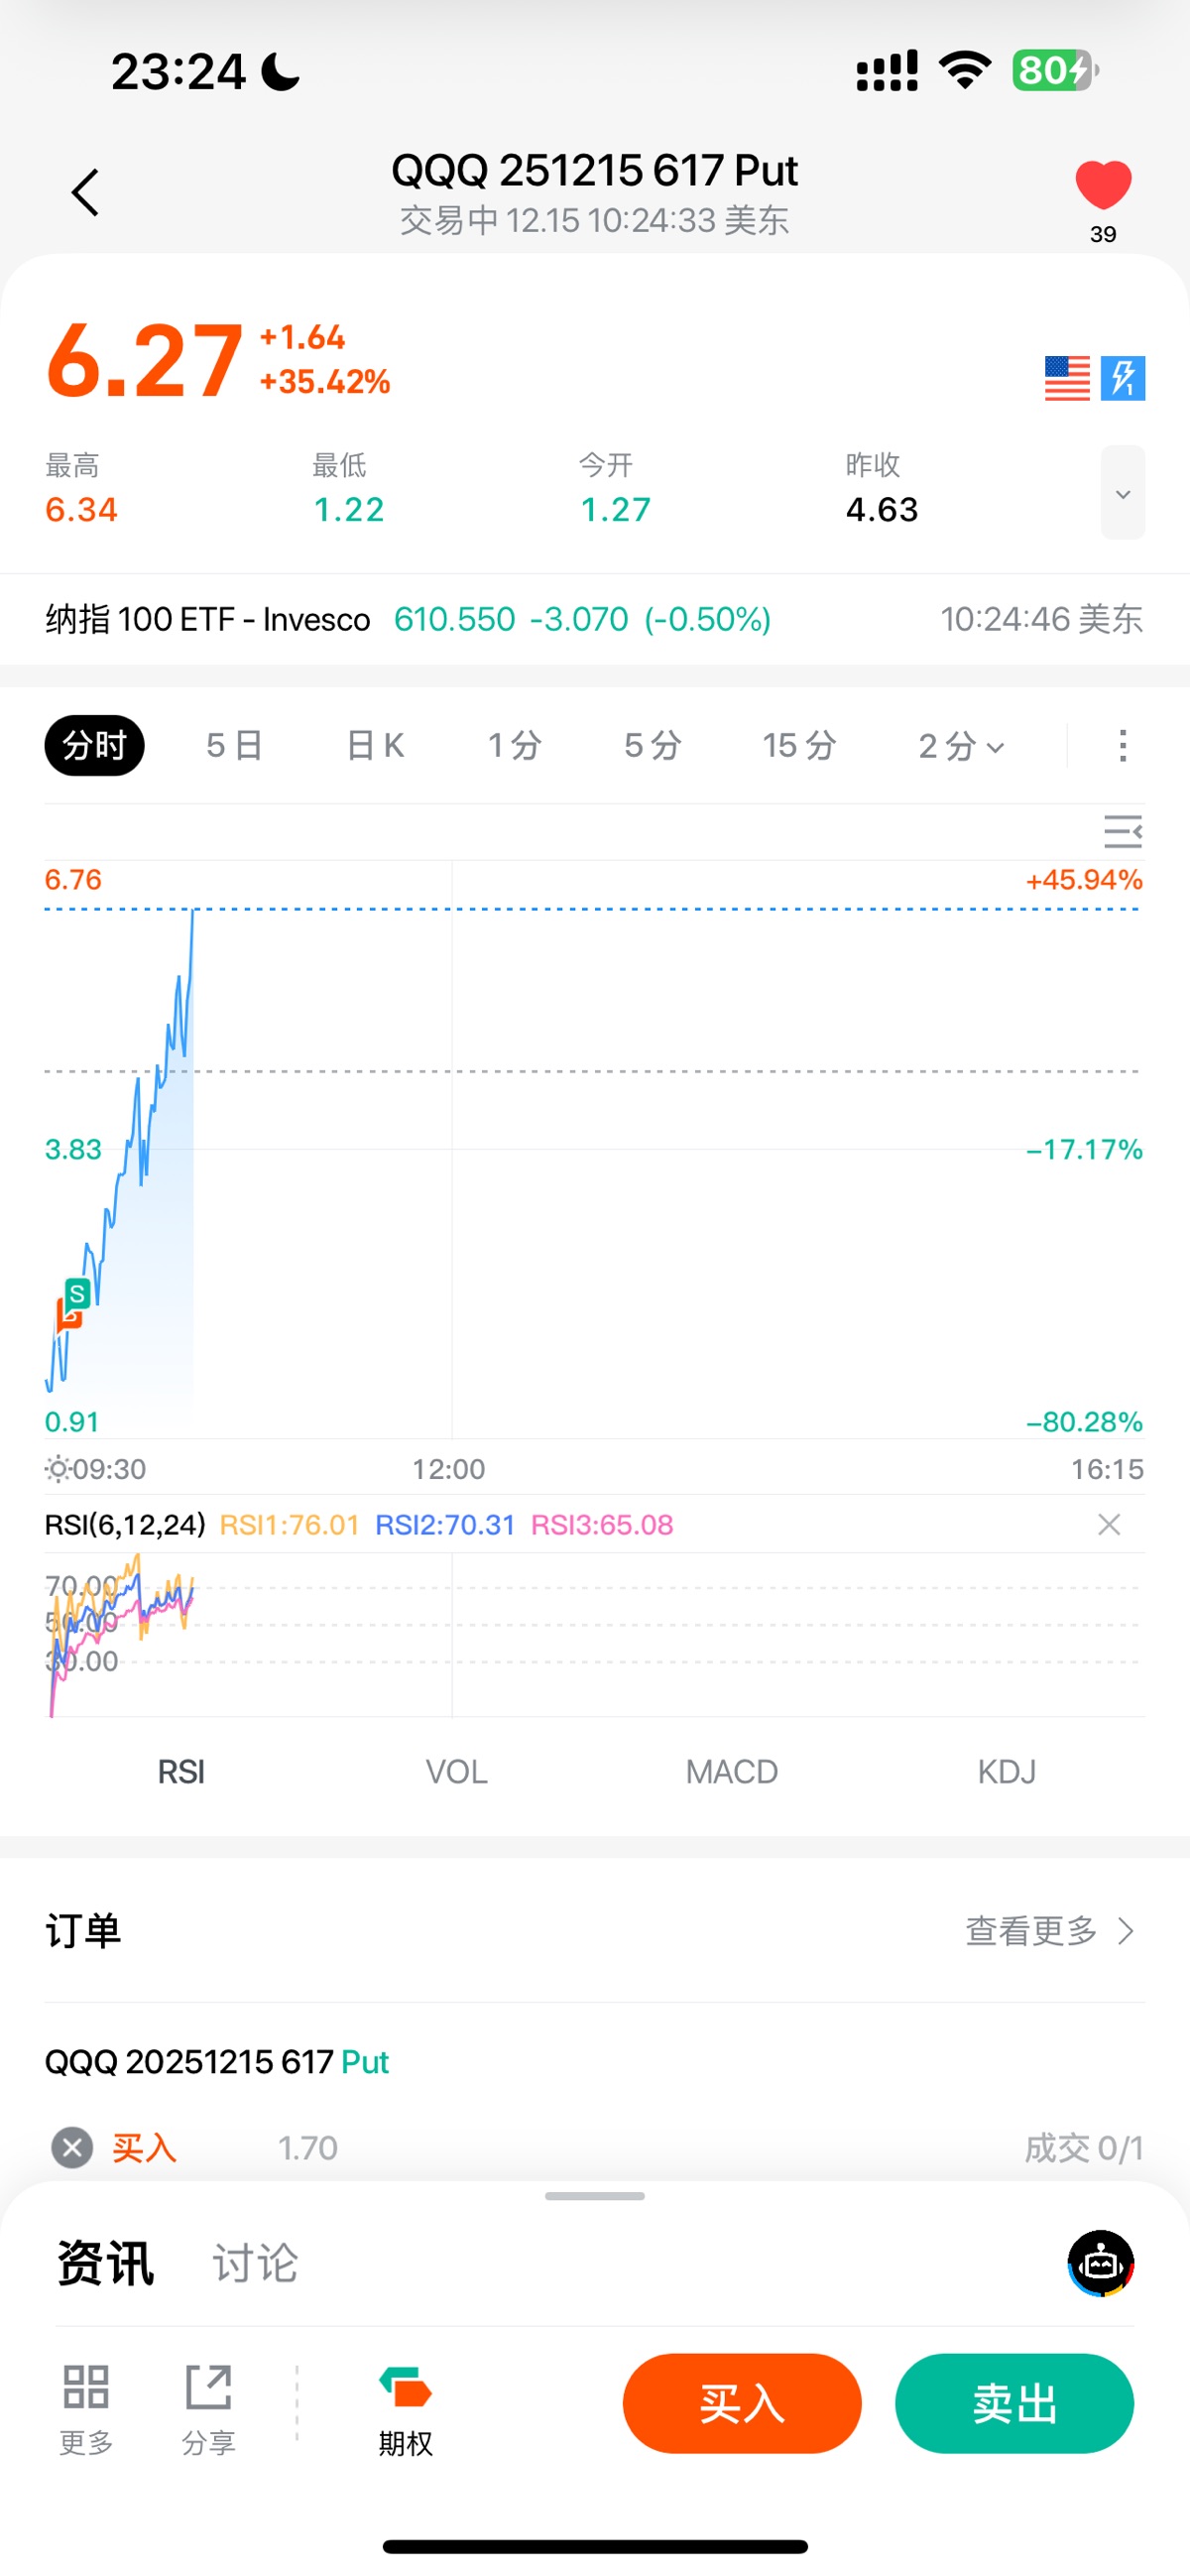Open the three-dot chart options menu

click(1123, 746)
